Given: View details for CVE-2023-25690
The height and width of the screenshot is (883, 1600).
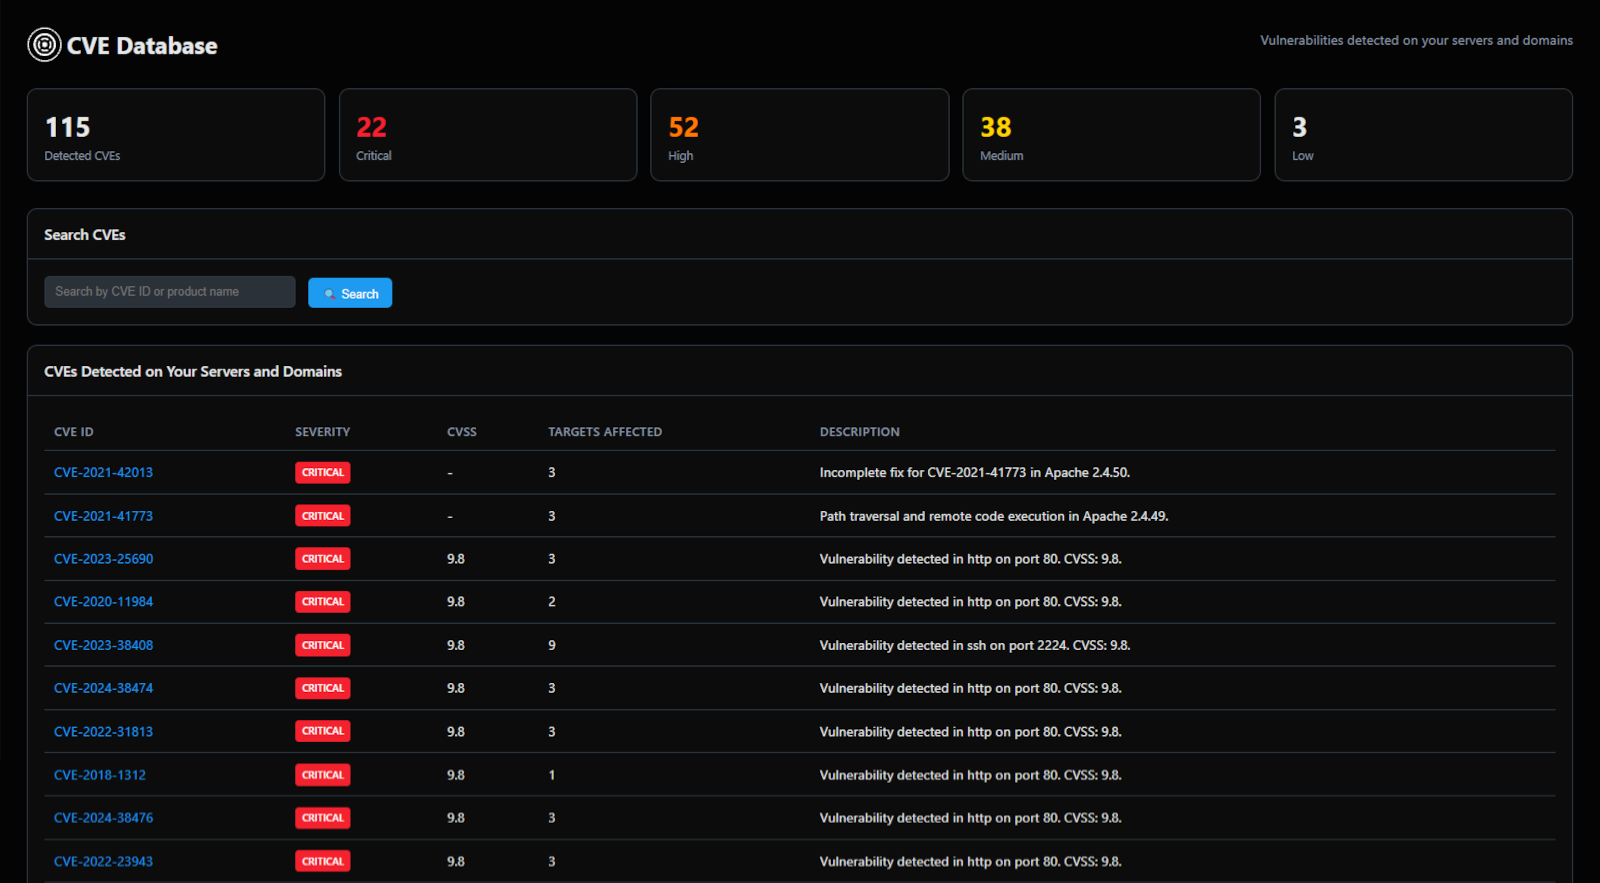Looking at the screenshot, I should [x=103, y=559].
